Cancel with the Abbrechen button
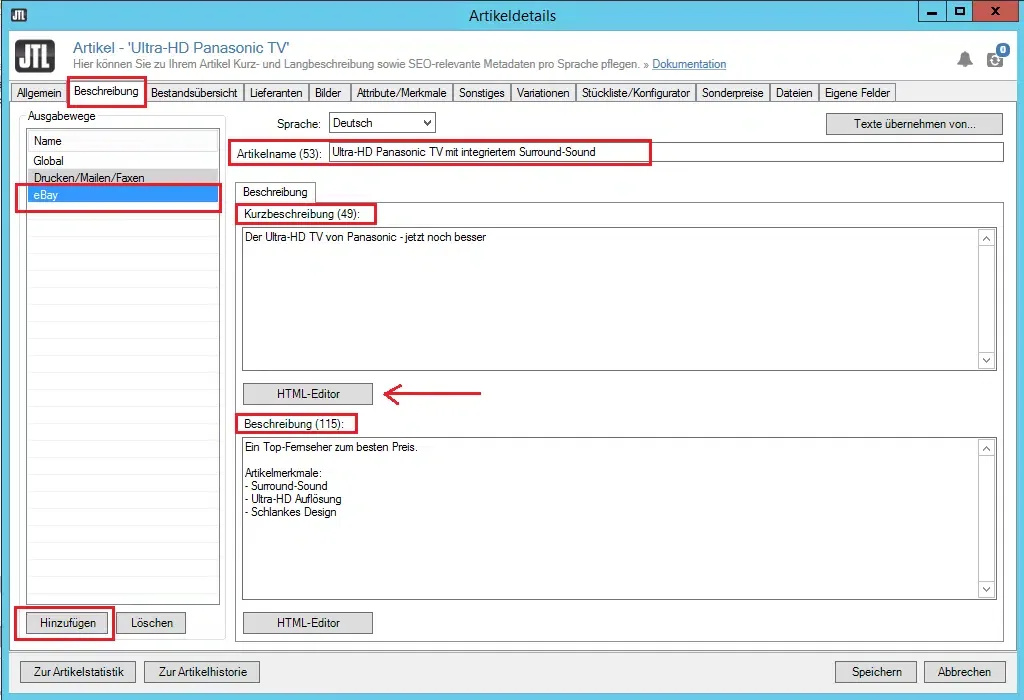 click(x=965, y=672)
